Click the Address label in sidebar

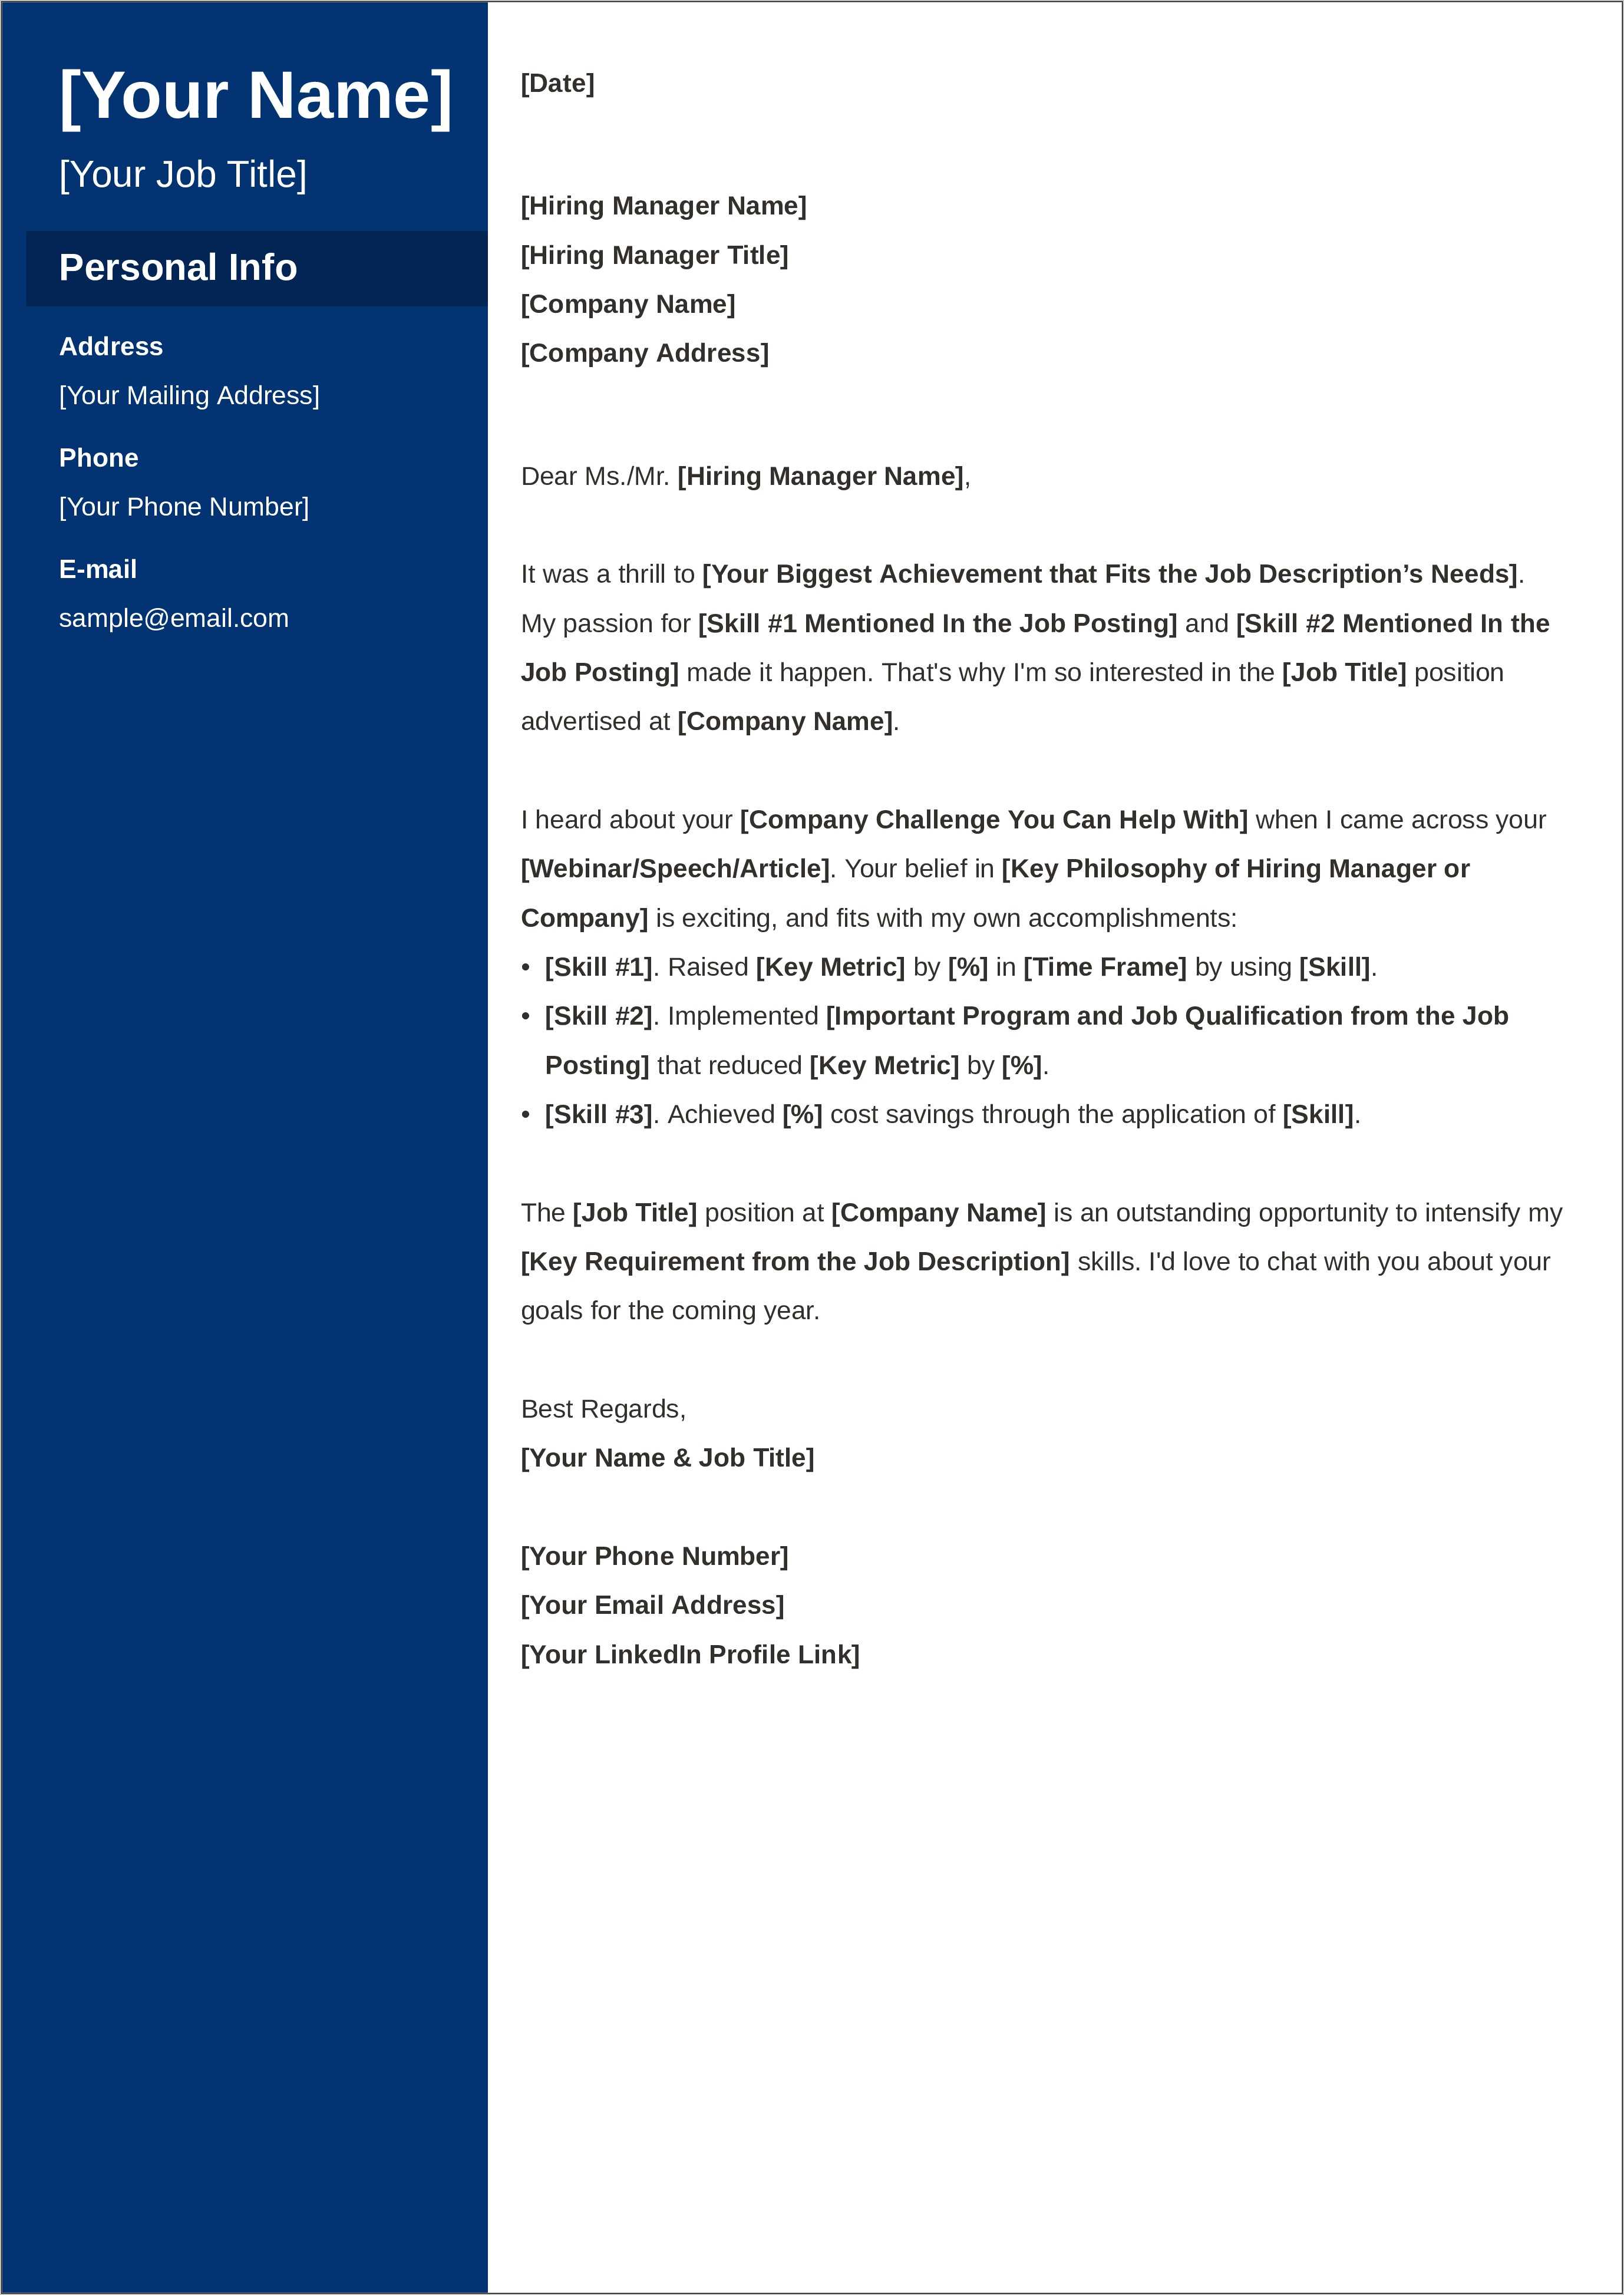tap(111, 346)
